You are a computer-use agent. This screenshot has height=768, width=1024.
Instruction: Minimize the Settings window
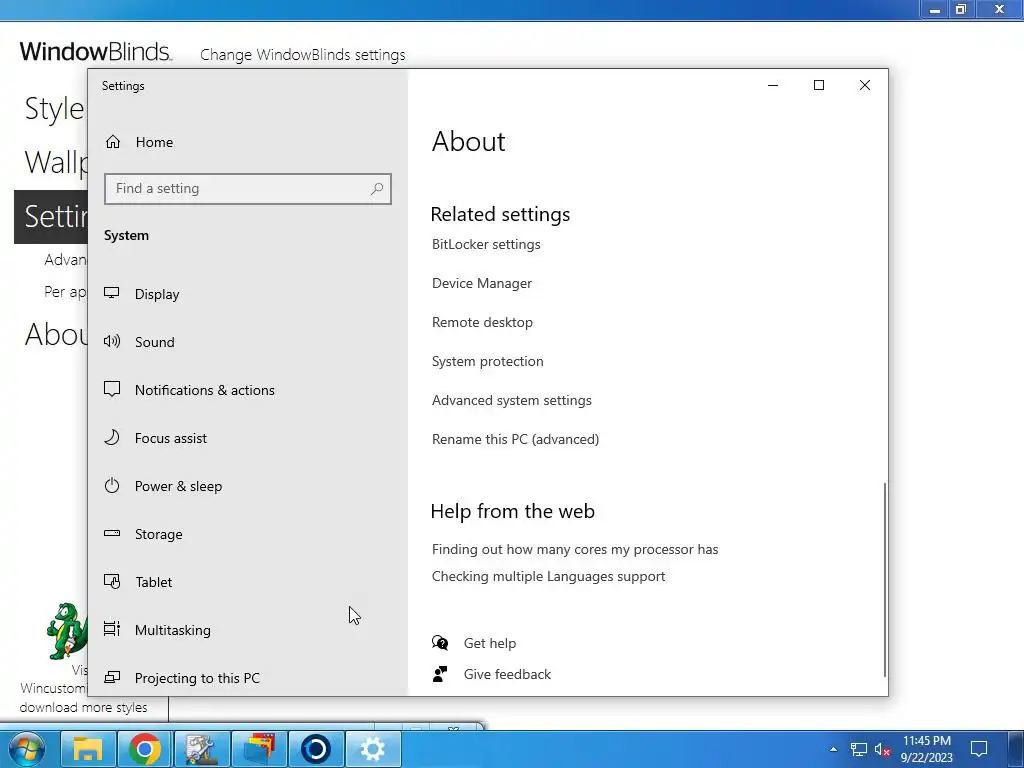point(773,86)
